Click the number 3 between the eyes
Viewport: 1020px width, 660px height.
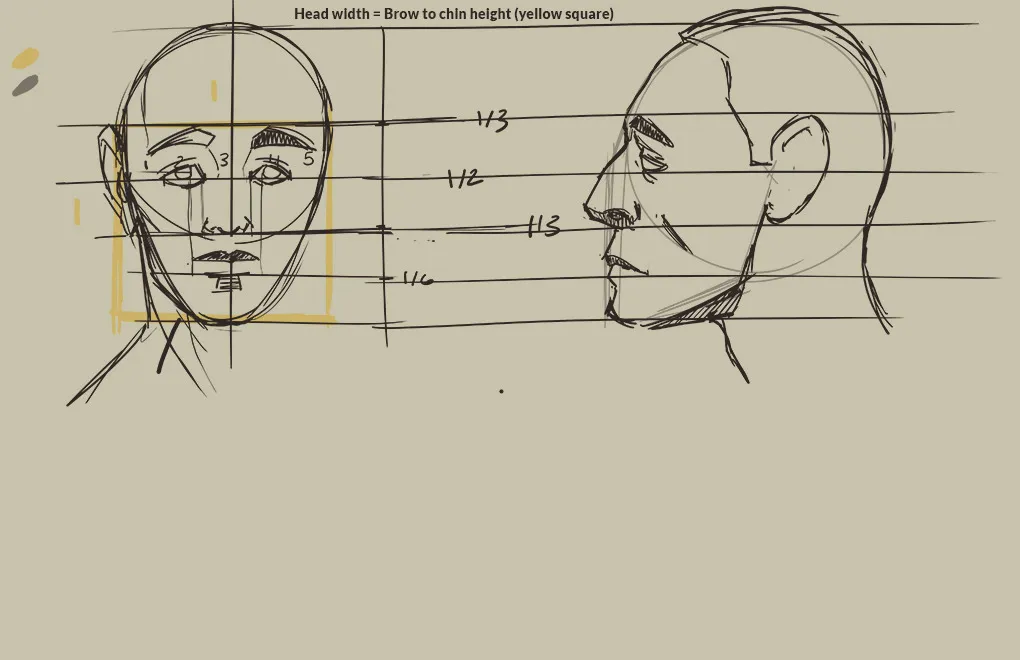coord(224,160)
